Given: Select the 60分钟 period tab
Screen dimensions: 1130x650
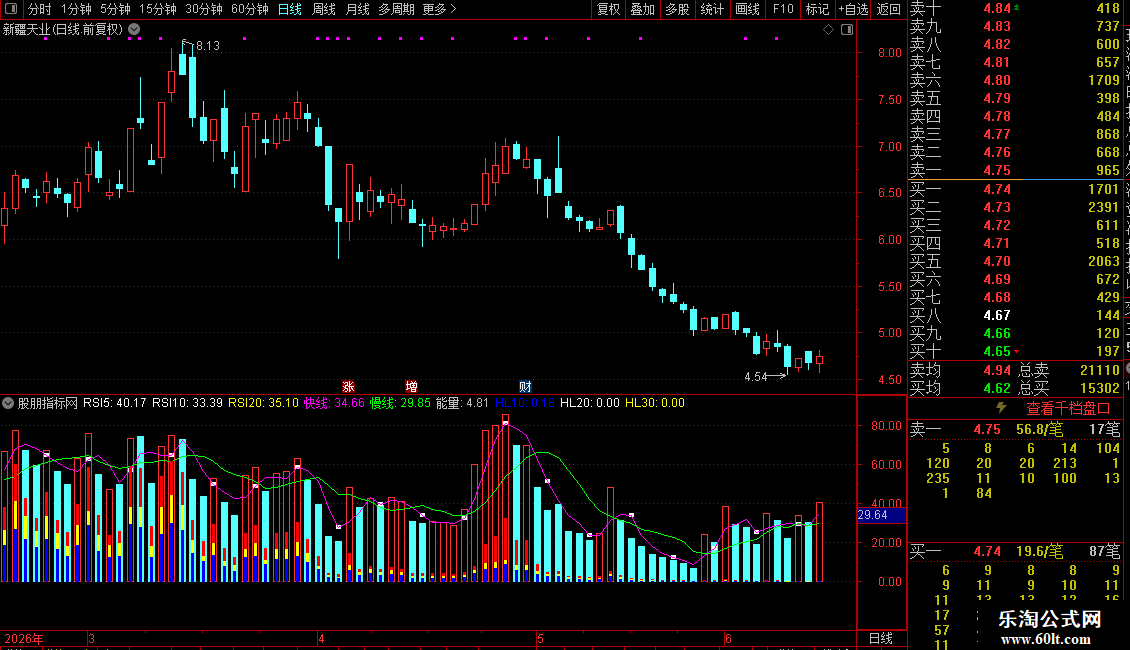Looking at the screenshot, I should (x=249, y=9).
